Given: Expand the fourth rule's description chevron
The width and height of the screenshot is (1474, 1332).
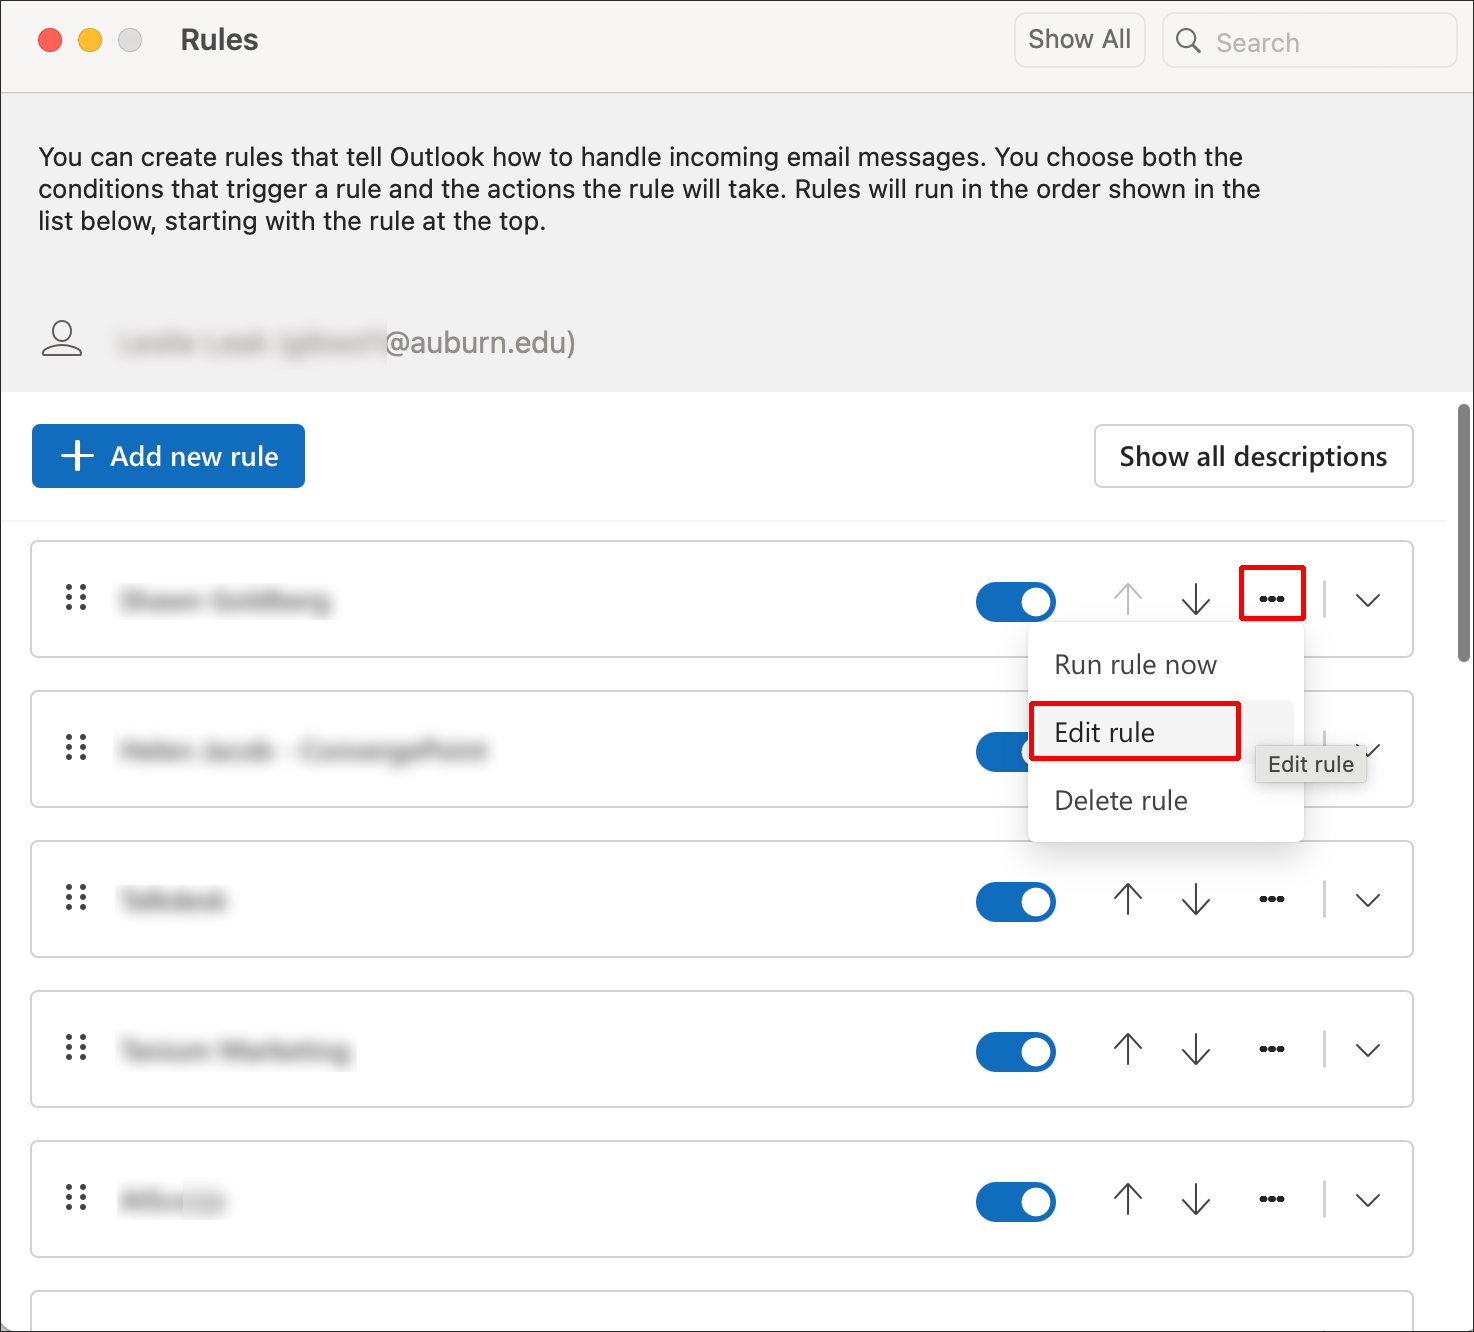Looking at the screenshot, I should click(1368, 1050).
